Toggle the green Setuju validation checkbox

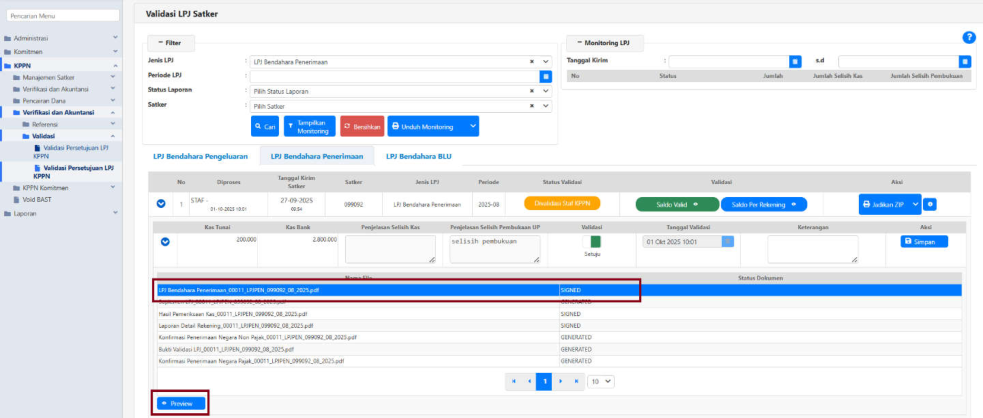[x=595, y=241]
